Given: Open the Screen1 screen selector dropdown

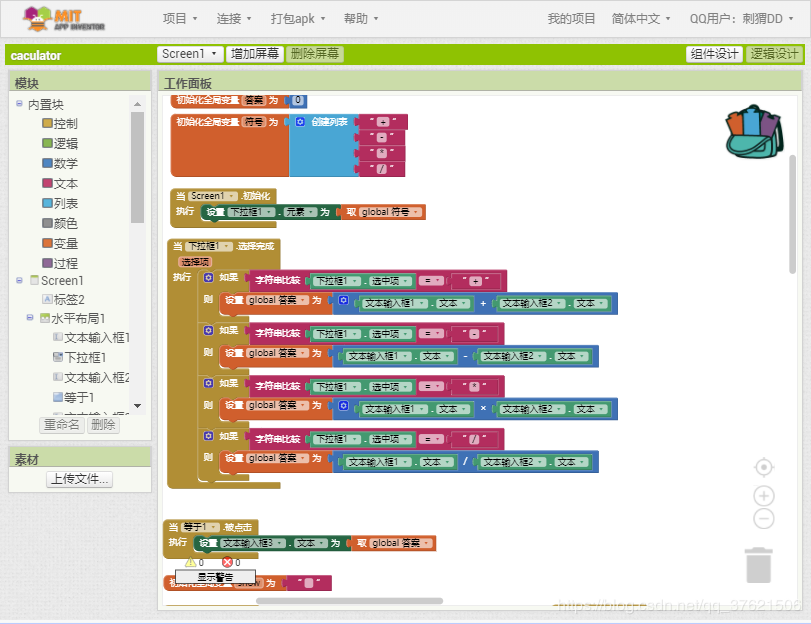Looking at the screenshot, I should [x=189, y=55].
